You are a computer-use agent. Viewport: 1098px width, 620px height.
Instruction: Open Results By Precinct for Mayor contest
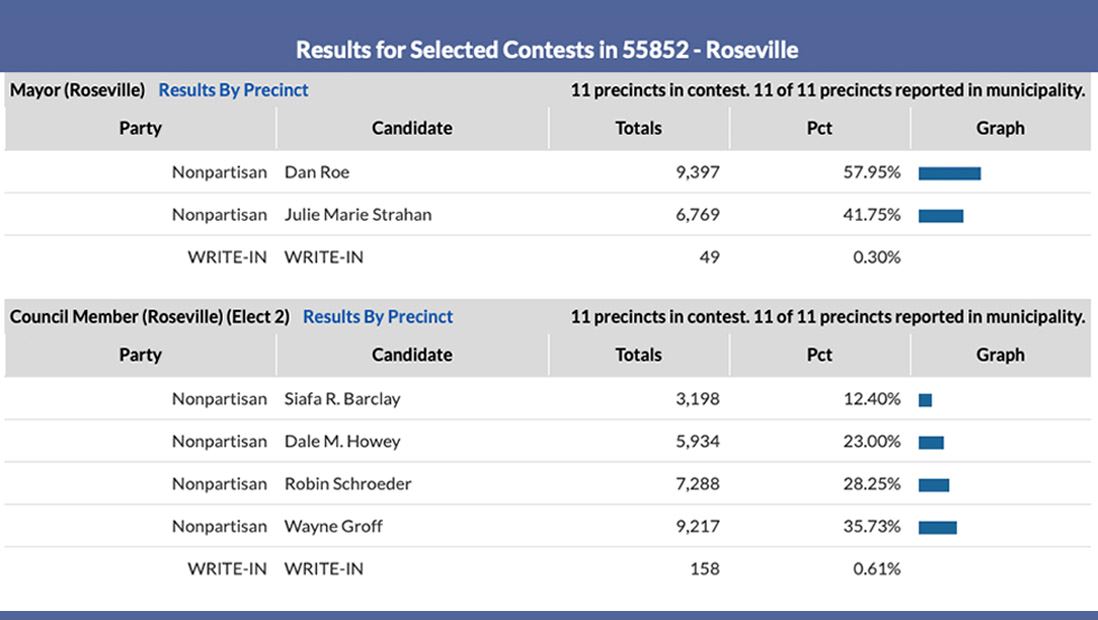coord(233,89)
